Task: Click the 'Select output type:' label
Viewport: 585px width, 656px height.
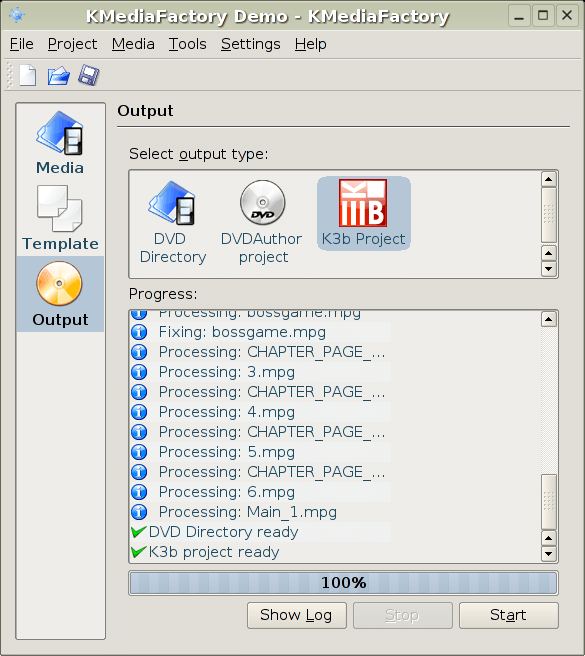Action: coord(198,154)
